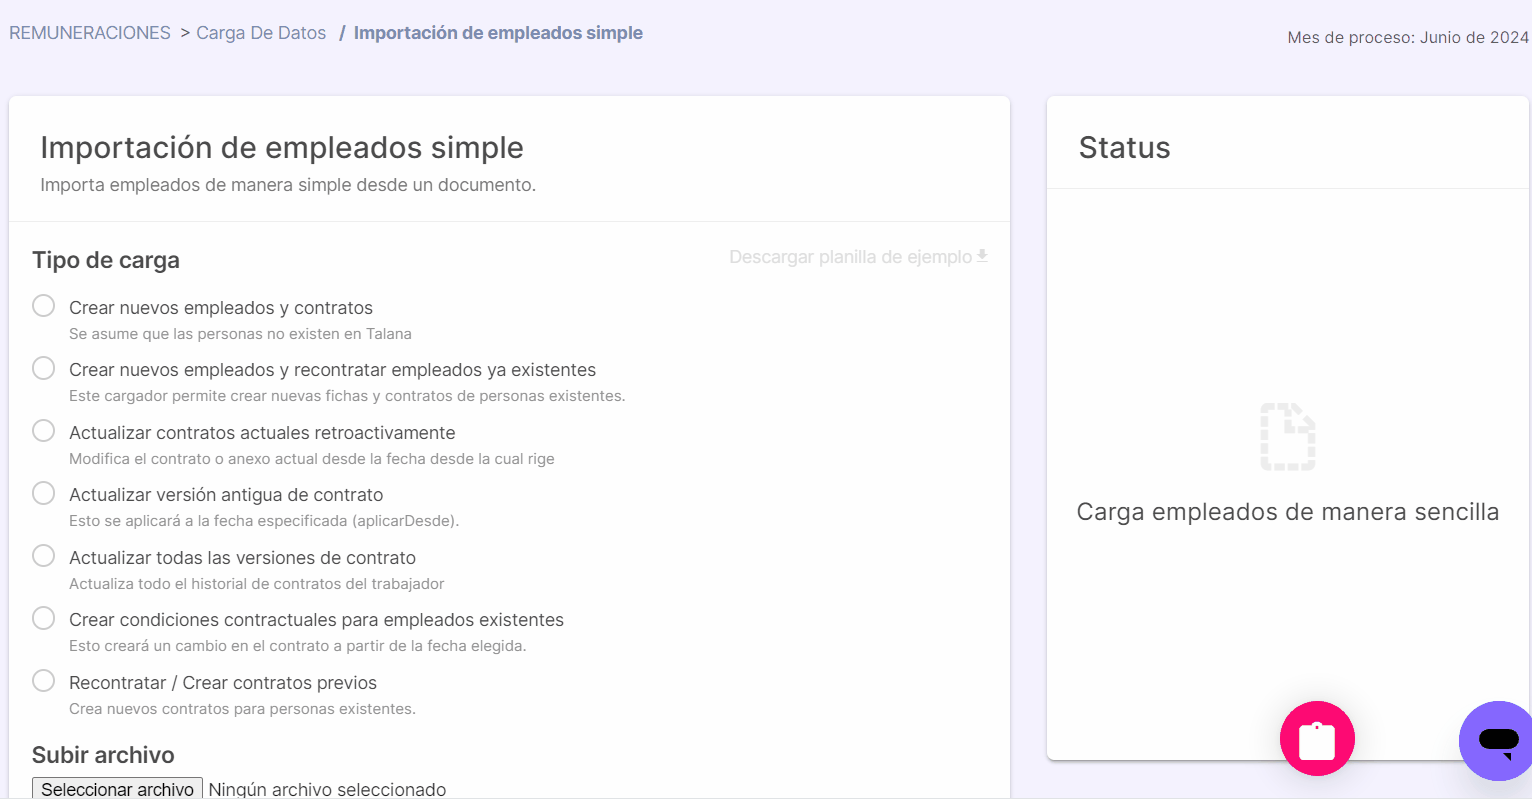Click 'Esto se aplicará a la fecha especificada' description
Screen dimensions: 1532x799
[264, 521]
